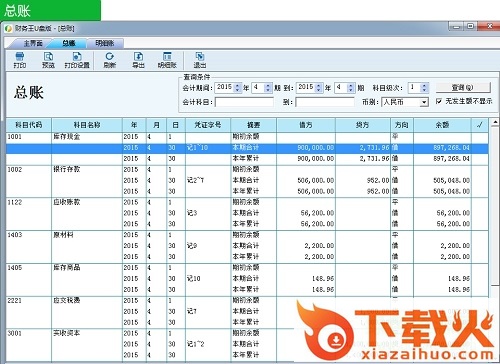
Task: Click the 贷方 column header
Action: pos(363,125)
